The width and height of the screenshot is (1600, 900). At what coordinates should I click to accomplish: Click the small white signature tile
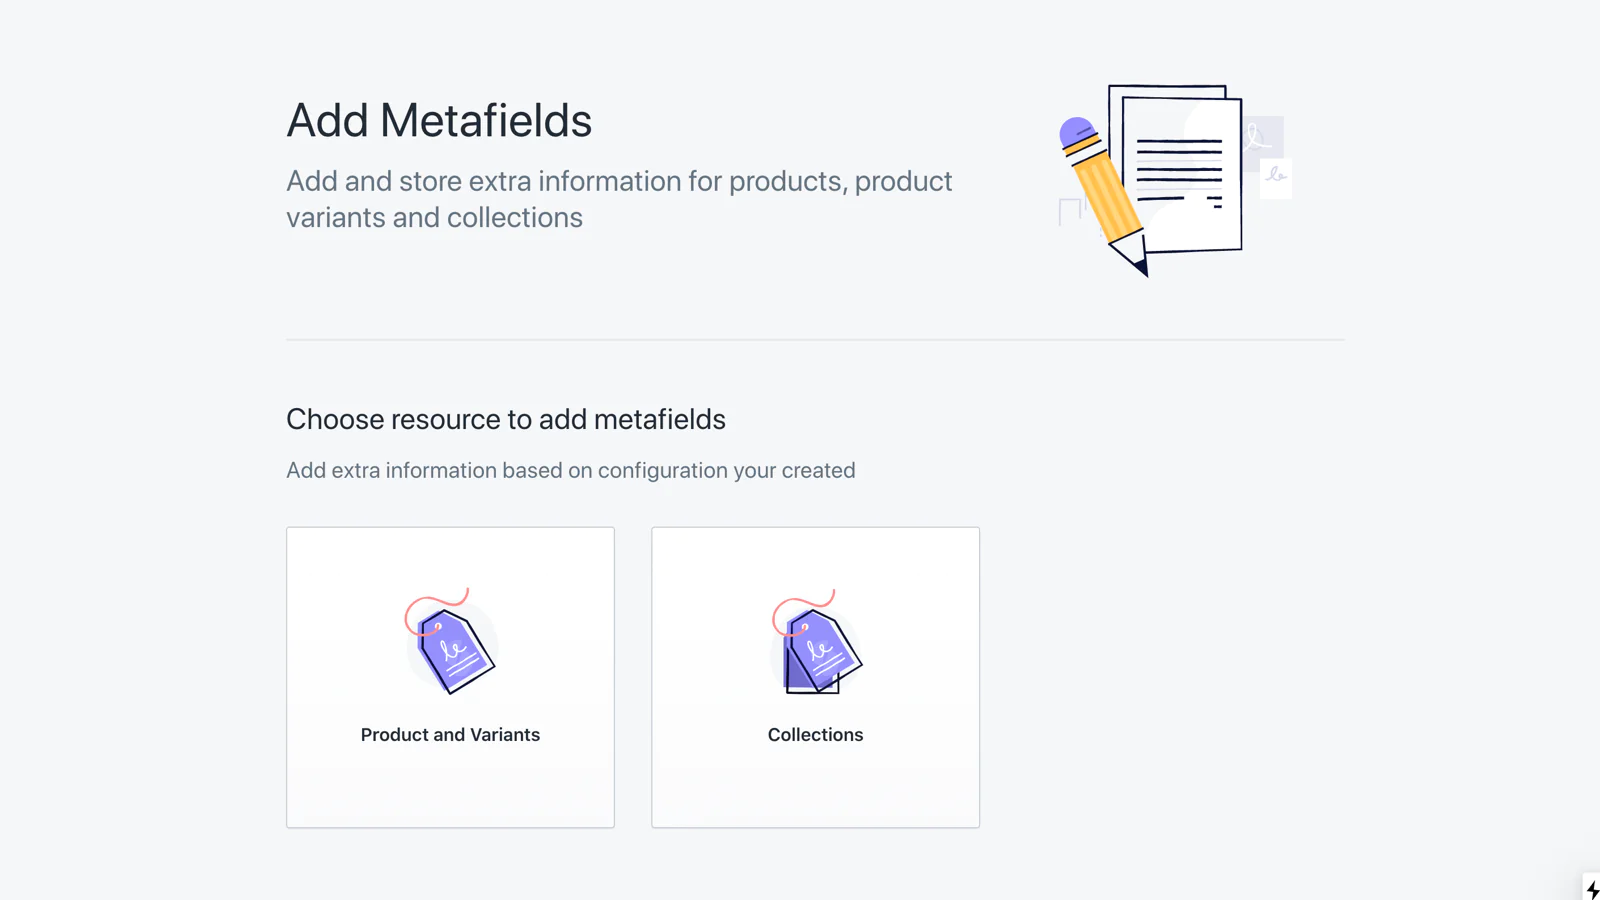(1276, 177)
